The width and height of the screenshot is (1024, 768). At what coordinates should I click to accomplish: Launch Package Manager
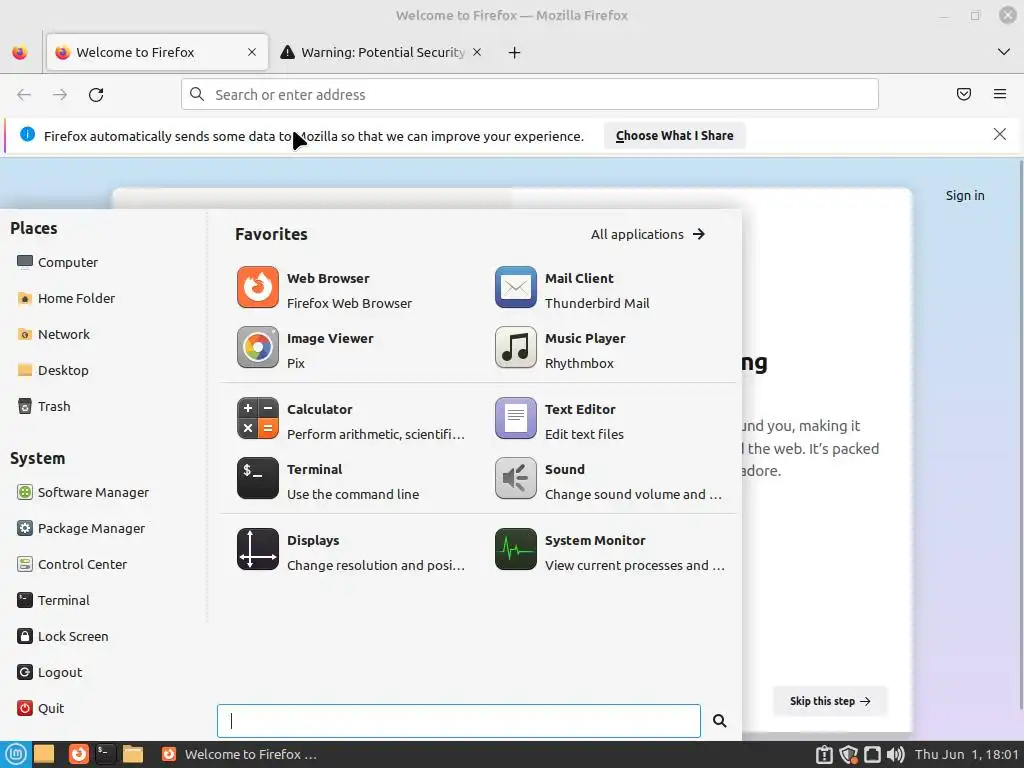[81, 528]
